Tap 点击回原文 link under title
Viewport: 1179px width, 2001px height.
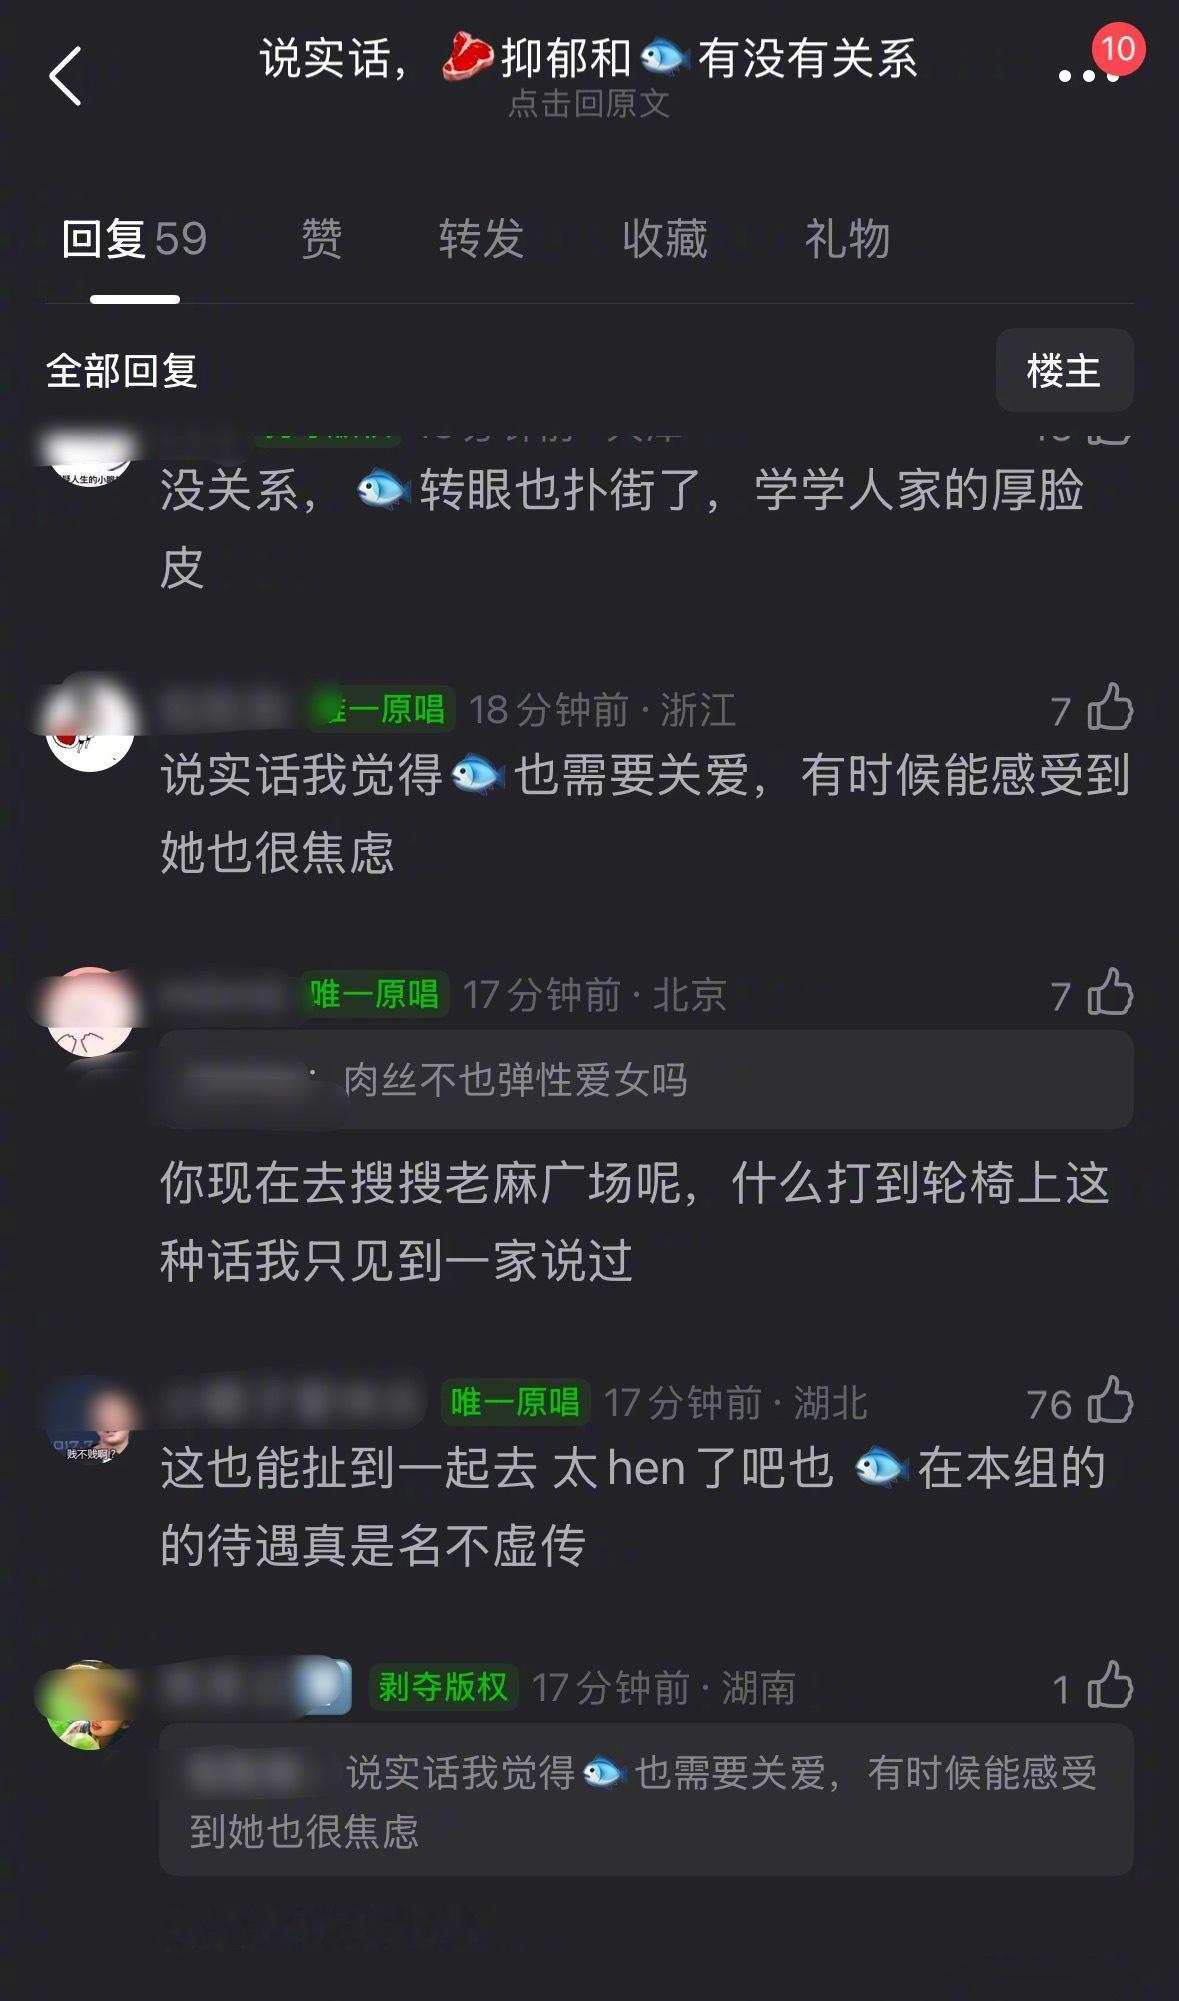588,103
